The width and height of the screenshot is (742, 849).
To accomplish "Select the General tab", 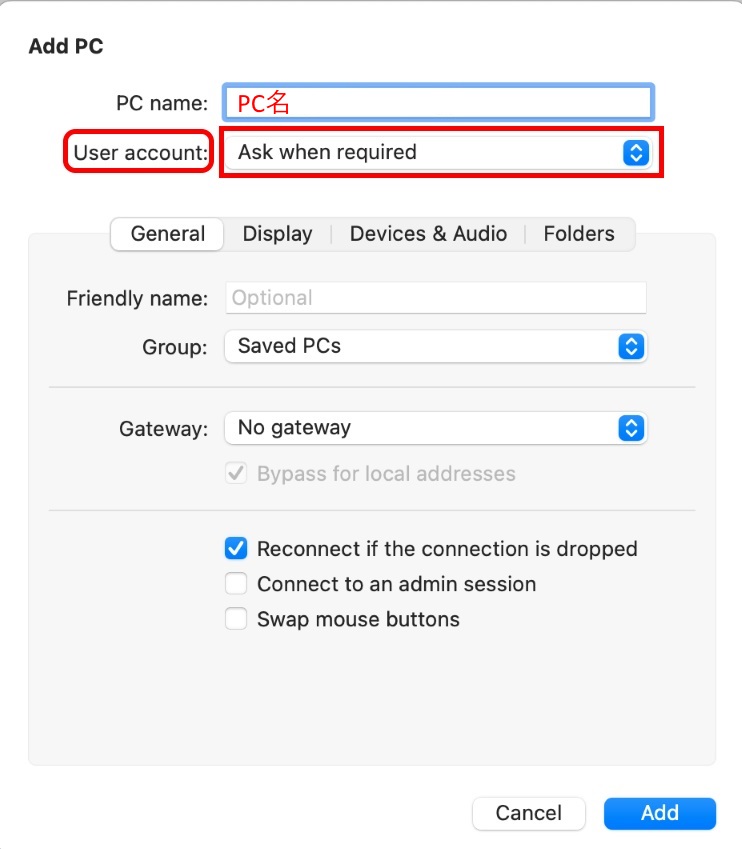I will pyautogui.click(x=168, y=234).
